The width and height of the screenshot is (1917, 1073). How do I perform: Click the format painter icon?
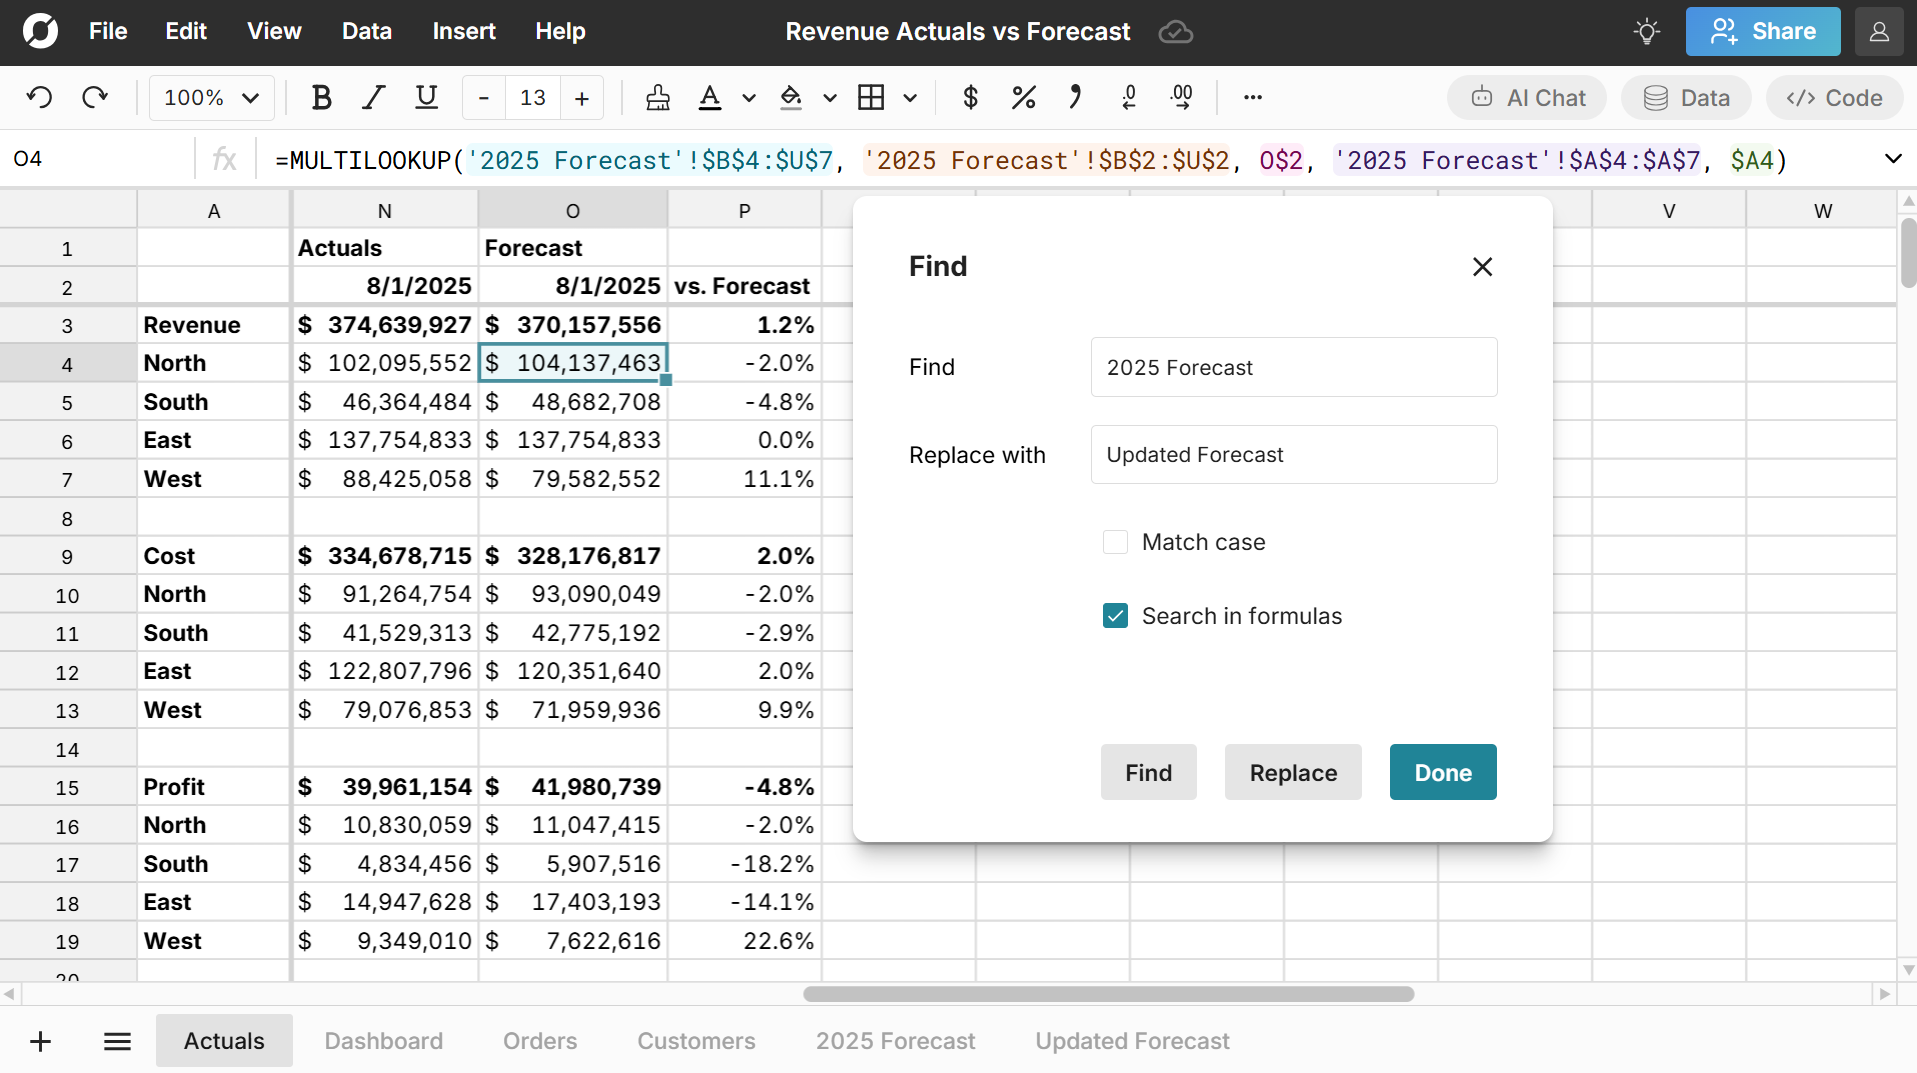[x=658, y=97]
